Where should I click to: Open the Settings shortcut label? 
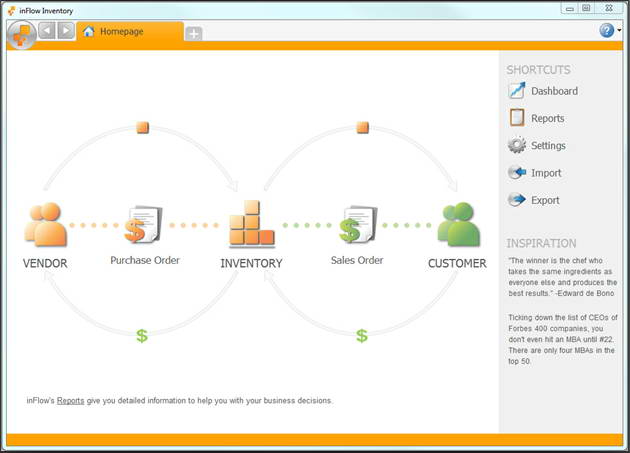(x=548, y=146)
